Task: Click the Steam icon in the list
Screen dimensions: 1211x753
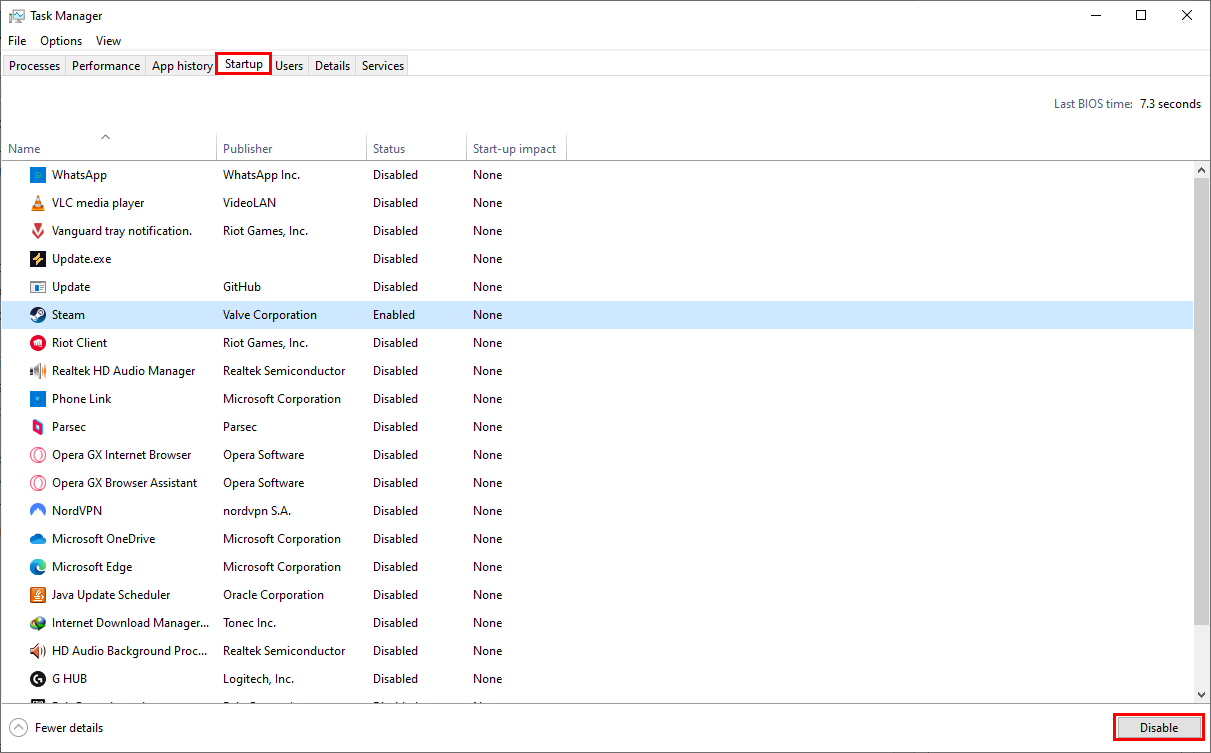Action: point(37,315)
